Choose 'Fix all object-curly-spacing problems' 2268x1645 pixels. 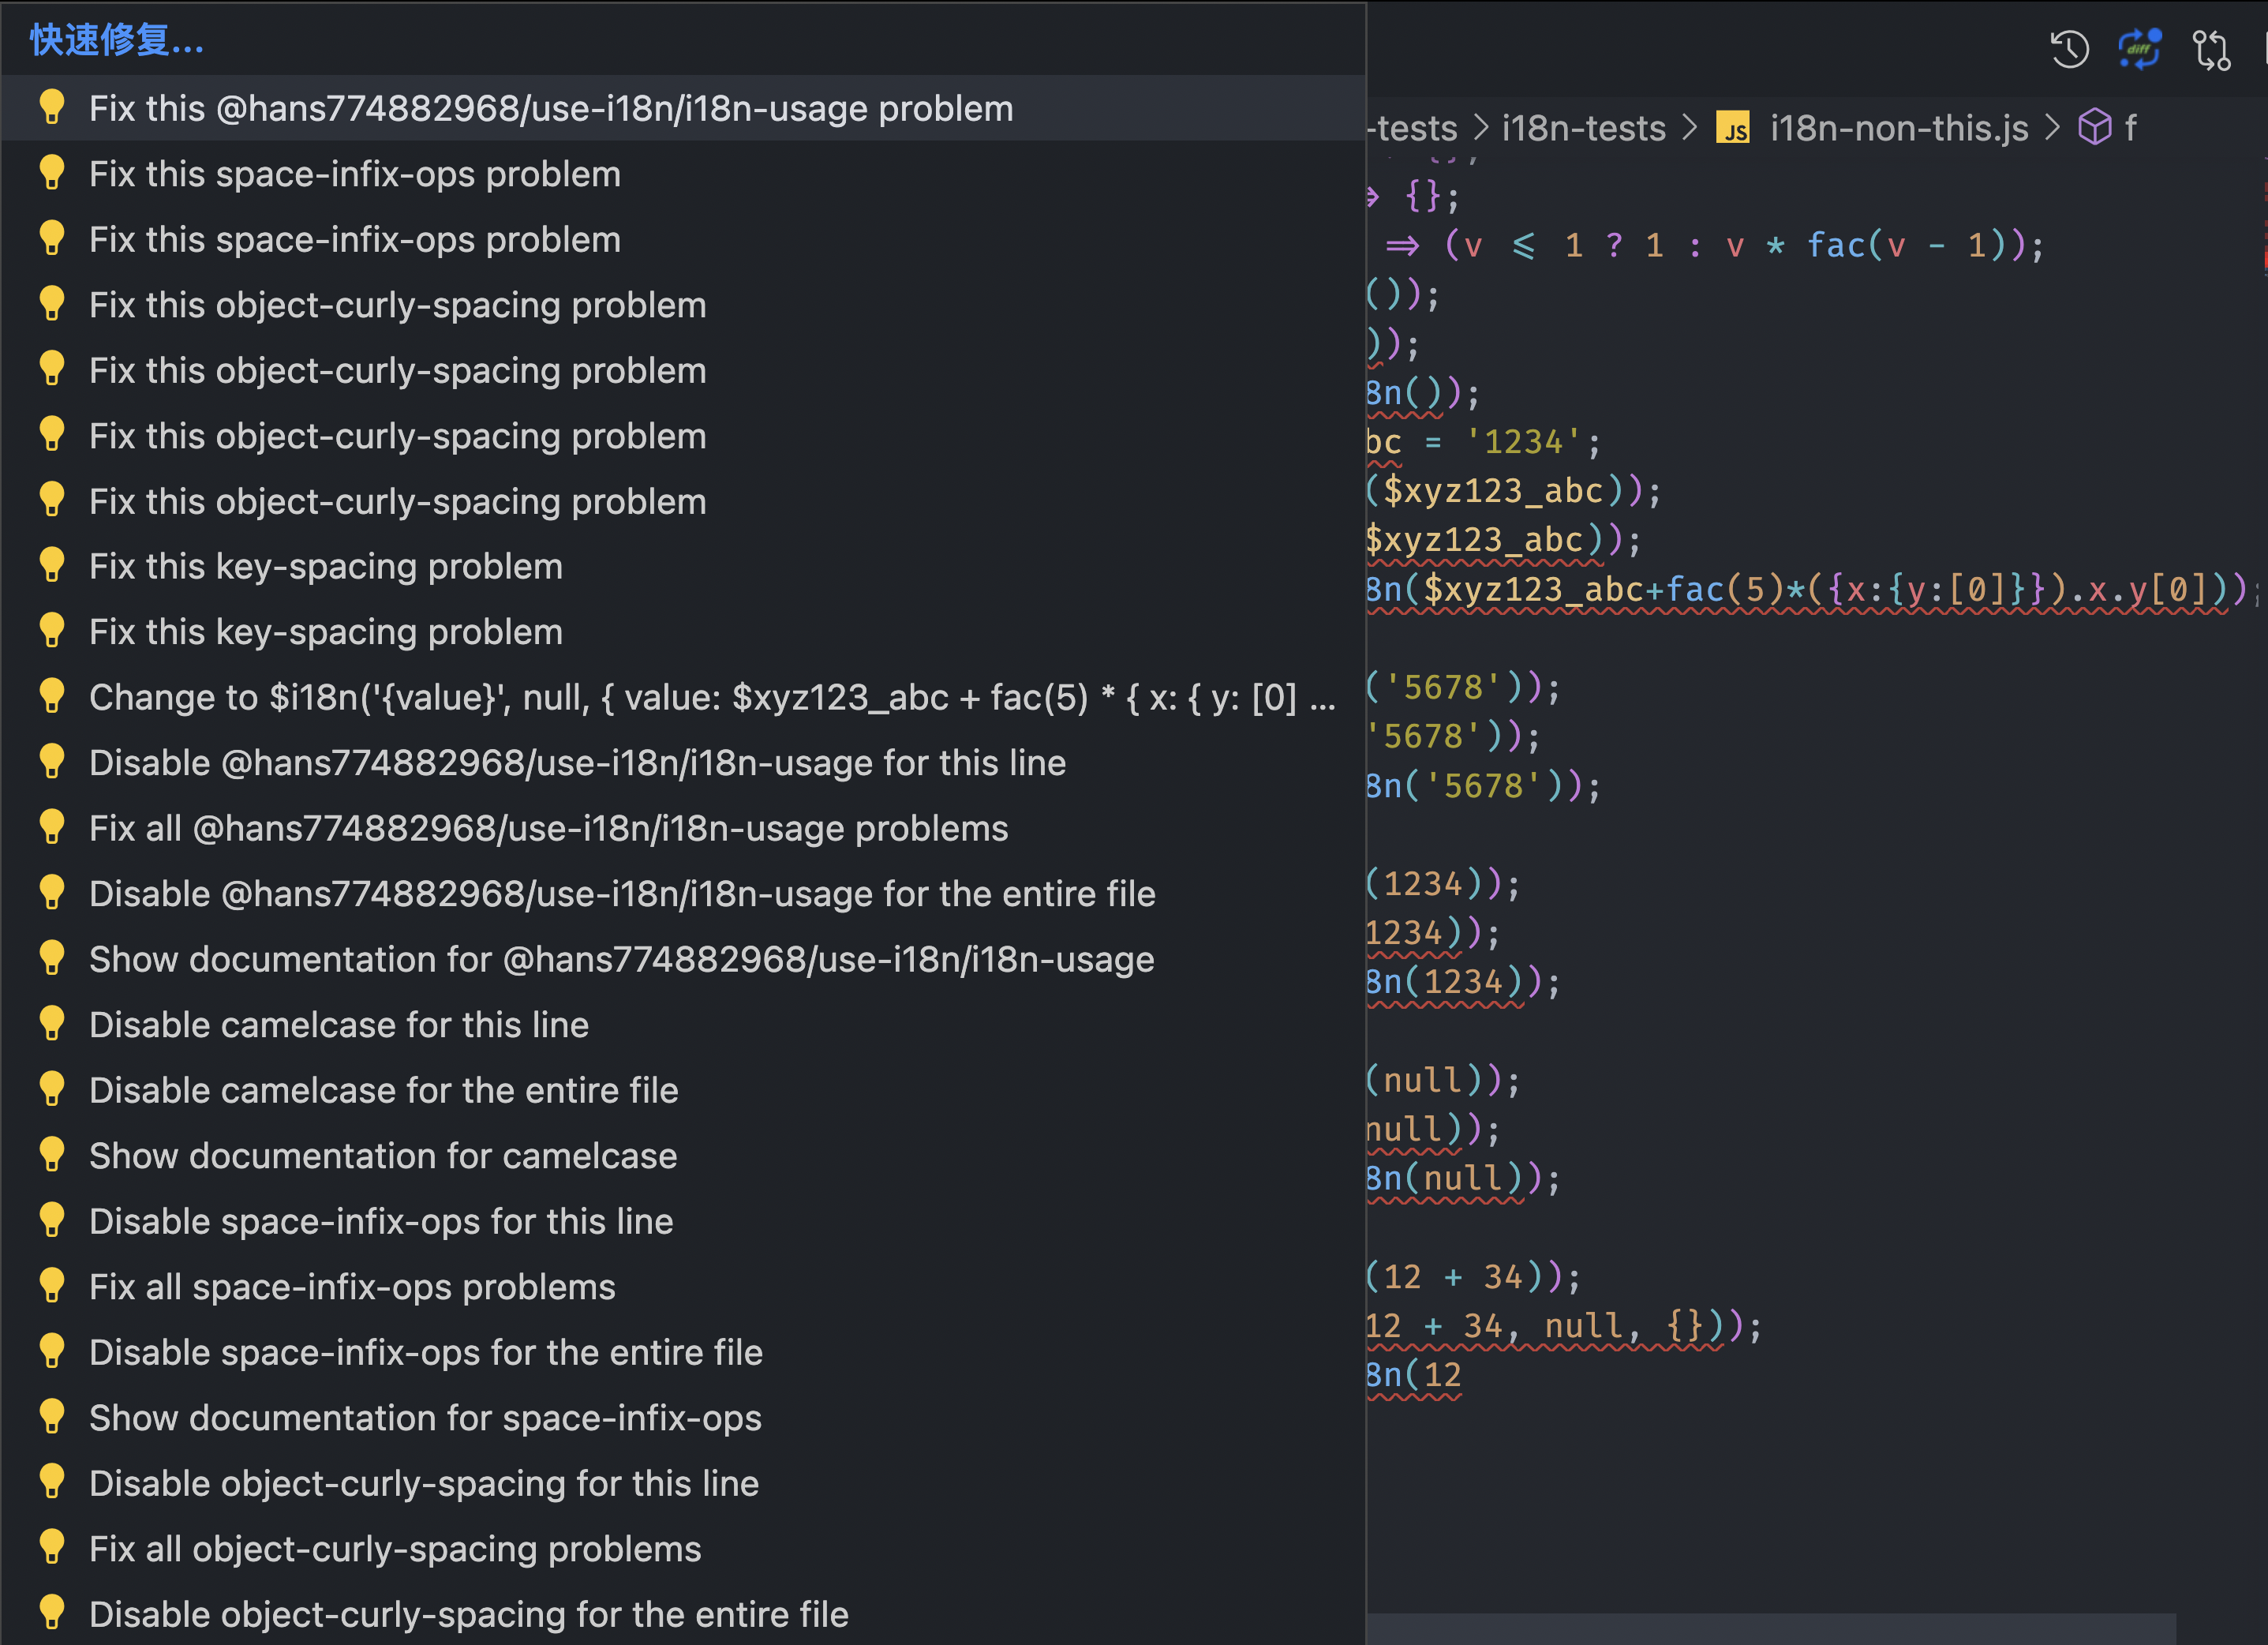point(394,1549)
